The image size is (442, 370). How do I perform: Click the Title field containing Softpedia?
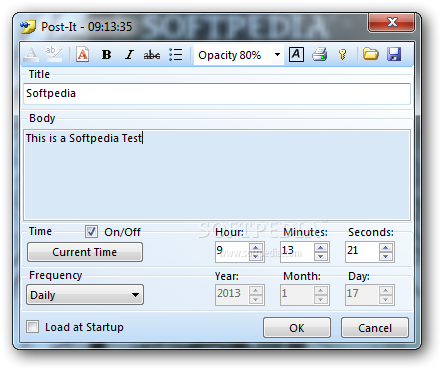217,94
